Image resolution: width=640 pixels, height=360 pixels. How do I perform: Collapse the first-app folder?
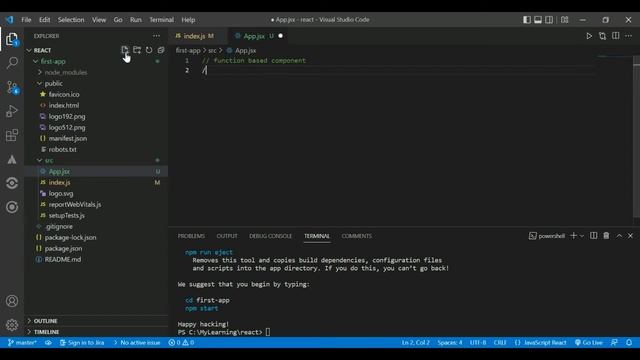[x=36, y=61]
